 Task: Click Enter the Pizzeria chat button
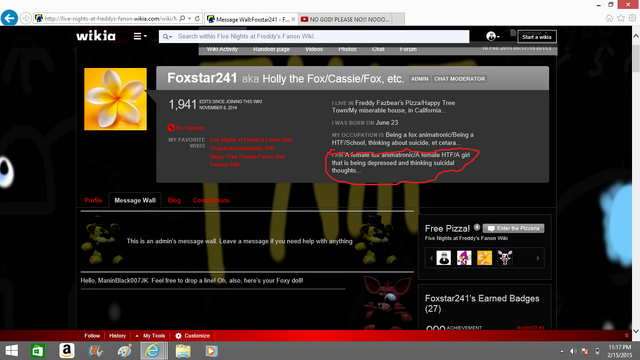513,229
